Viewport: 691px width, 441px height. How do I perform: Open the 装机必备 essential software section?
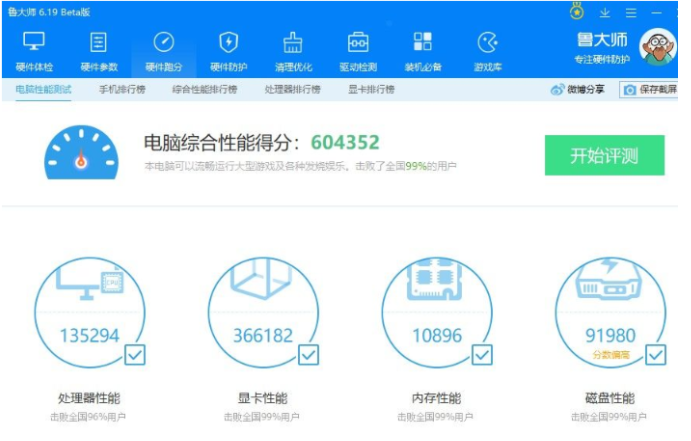tap(423, 52)
